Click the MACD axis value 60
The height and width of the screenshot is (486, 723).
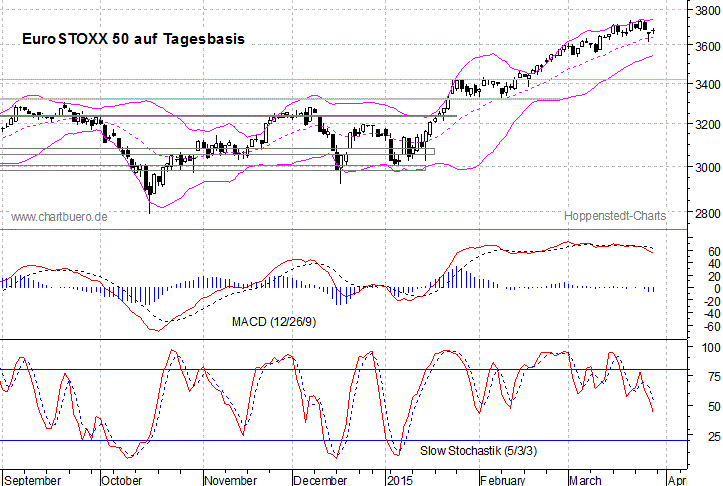[x=714, y=252]
